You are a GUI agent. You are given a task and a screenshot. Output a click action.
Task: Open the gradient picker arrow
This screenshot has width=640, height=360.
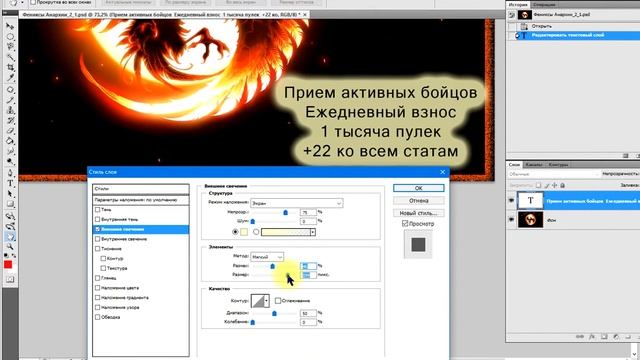point(313,232)
